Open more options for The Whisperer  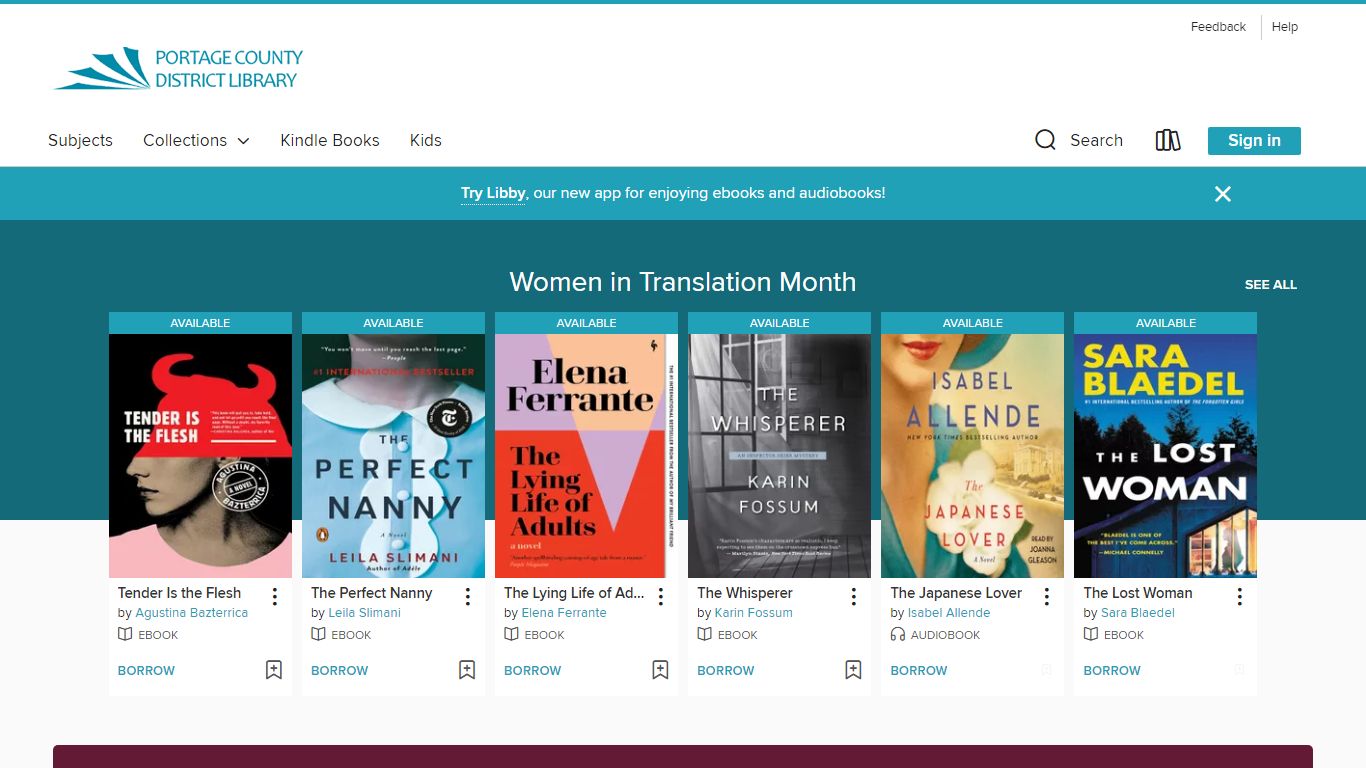coord(854,597)
